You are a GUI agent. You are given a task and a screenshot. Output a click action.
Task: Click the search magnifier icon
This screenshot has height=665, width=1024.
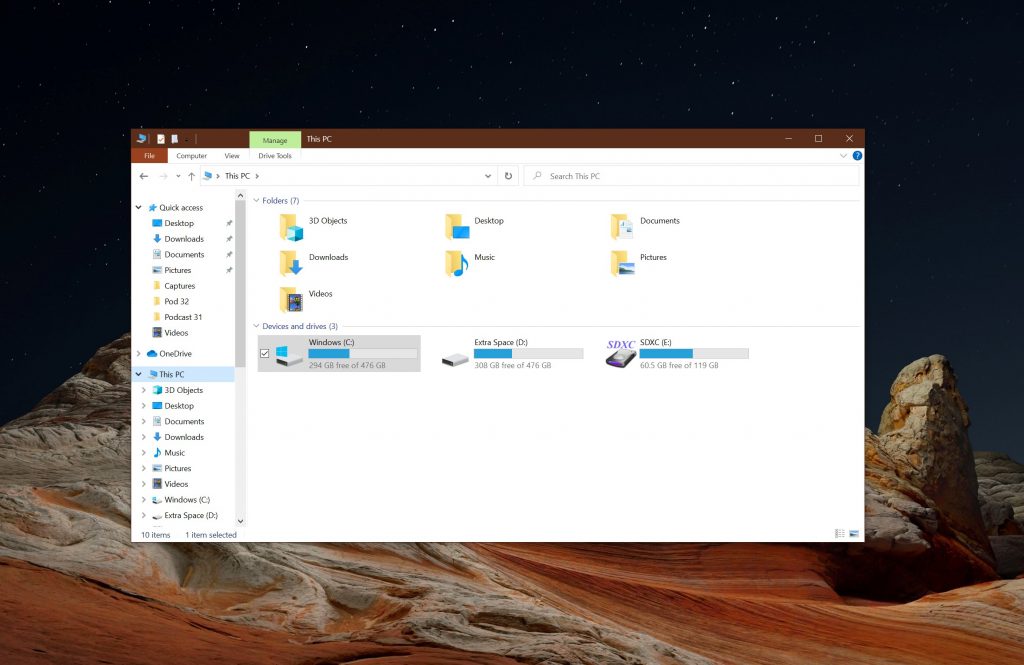click(x=537, y=176)
